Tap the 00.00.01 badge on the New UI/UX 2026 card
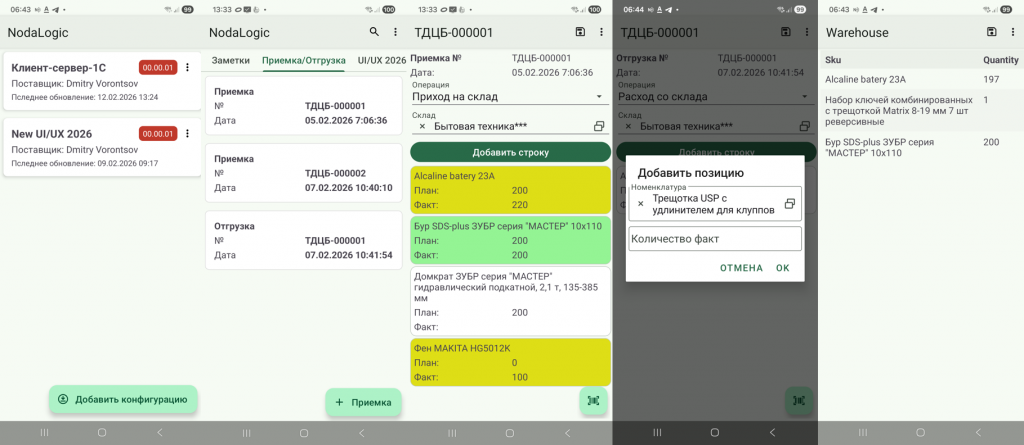Screen dimensions: 1024x445 (158, 134)
